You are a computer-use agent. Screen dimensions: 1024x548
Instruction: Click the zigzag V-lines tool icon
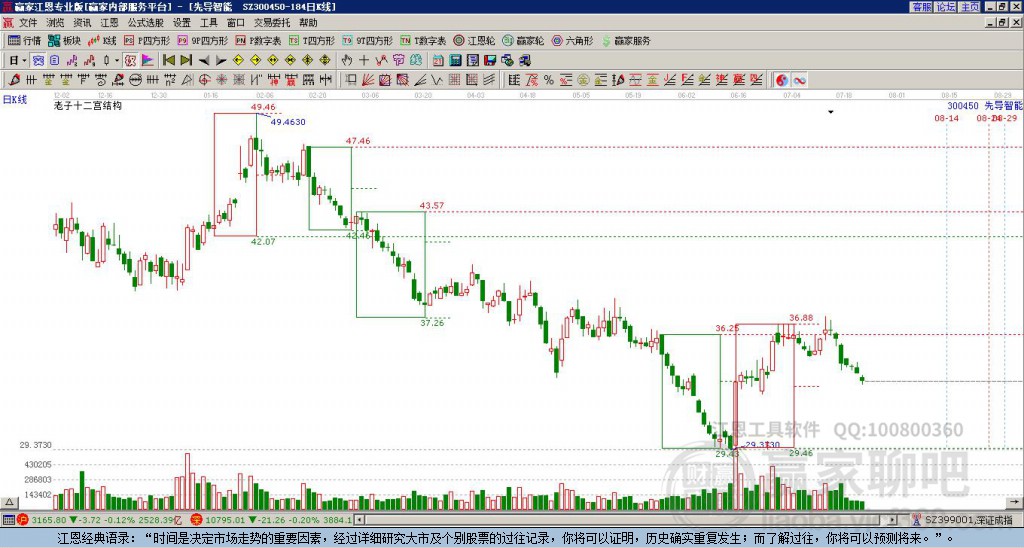coord(436,80)
